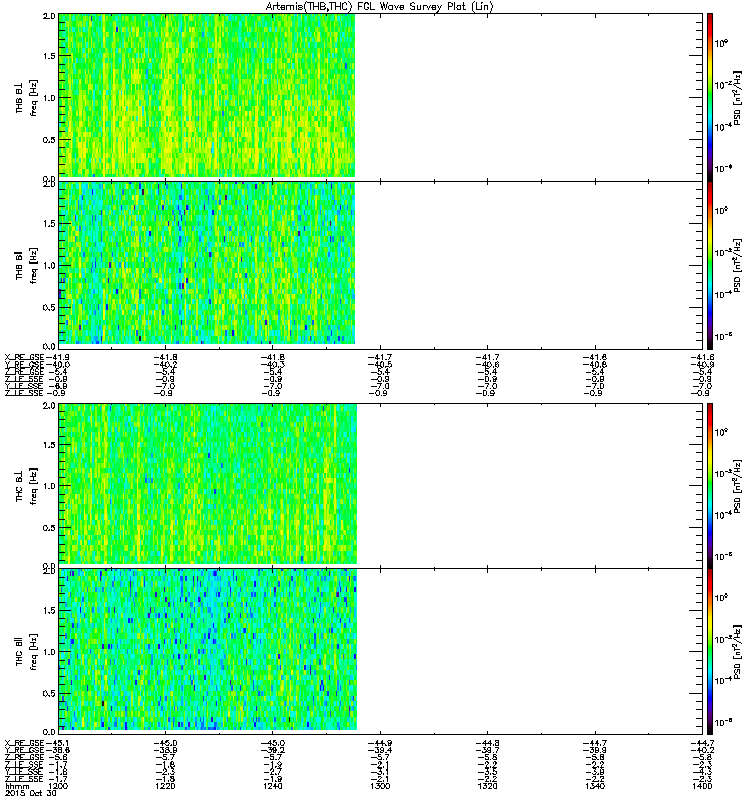Click the '-44.9' X_RE_GSE value under THC panels
Image resolution: width=750 pixels, height=800 pixels.
click(x=380, y=743)
